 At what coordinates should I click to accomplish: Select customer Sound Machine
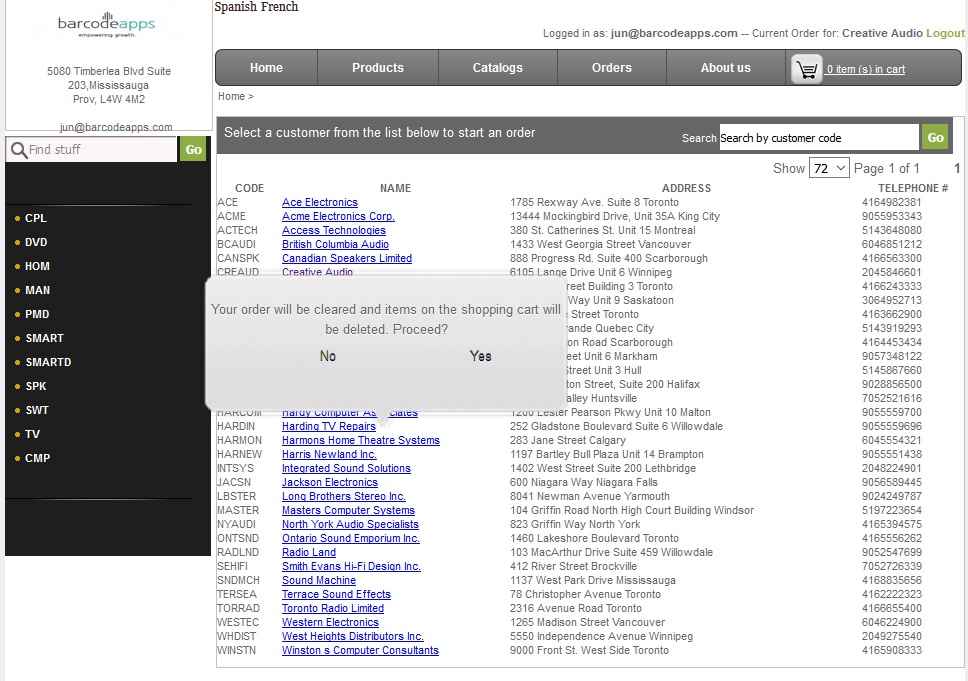tap(319, 580)
